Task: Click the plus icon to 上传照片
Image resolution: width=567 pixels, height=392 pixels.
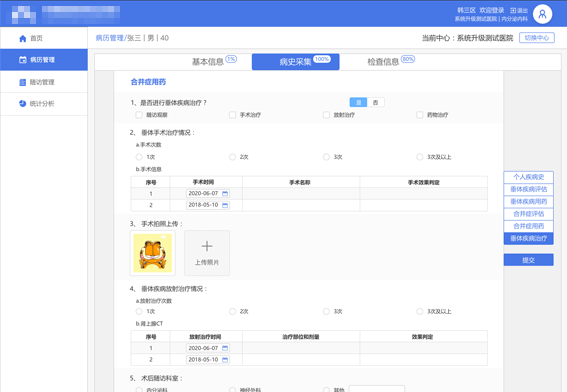Action: pos(207,246)
